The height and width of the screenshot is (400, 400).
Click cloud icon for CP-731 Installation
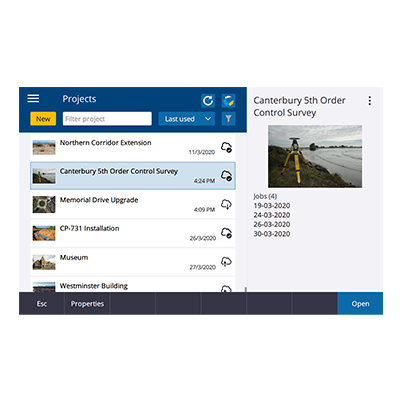coord(227,233)
